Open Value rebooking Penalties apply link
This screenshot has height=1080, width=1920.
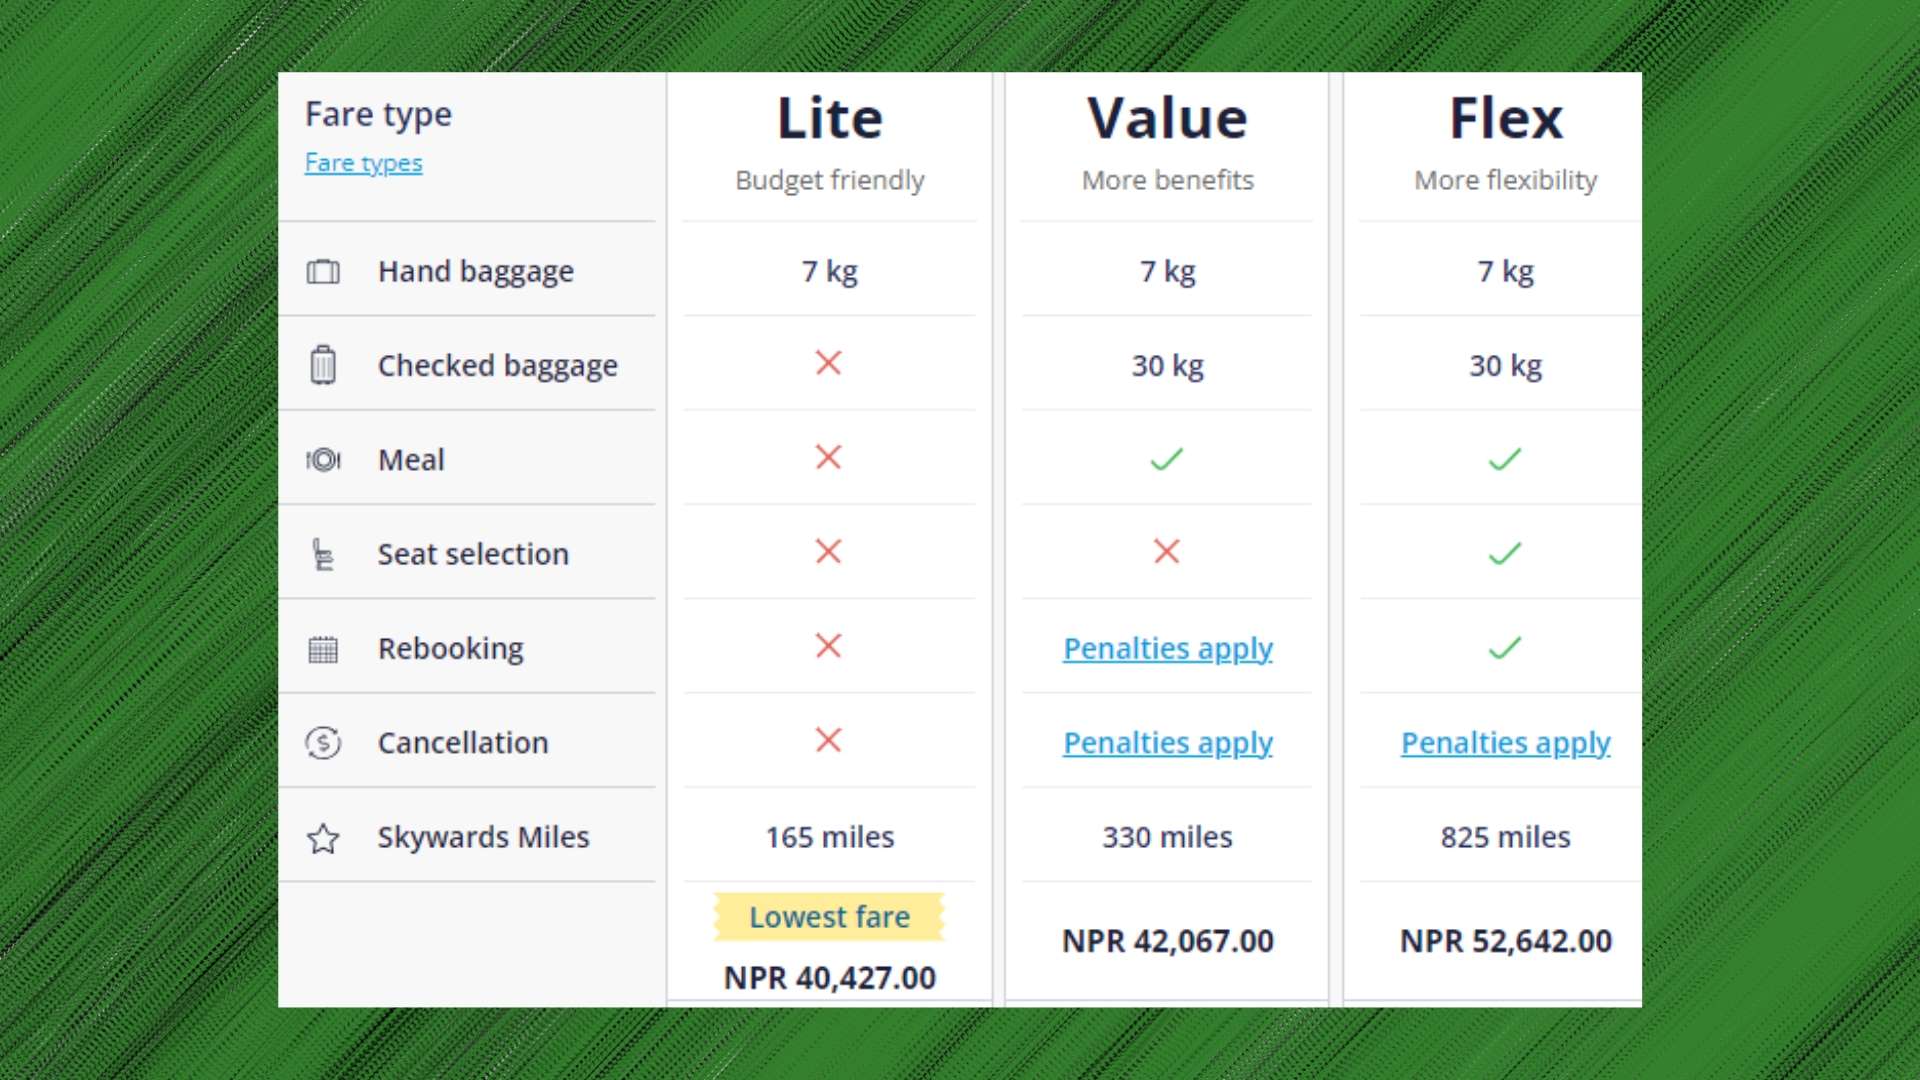pyautogui.click(x=1167, y=649)
